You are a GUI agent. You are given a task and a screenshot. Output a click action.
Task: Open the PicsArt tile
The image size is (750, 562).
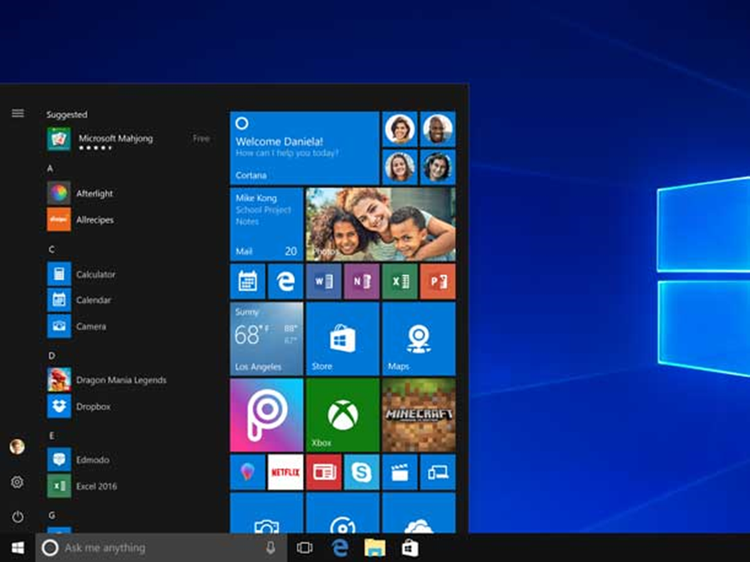266,414
